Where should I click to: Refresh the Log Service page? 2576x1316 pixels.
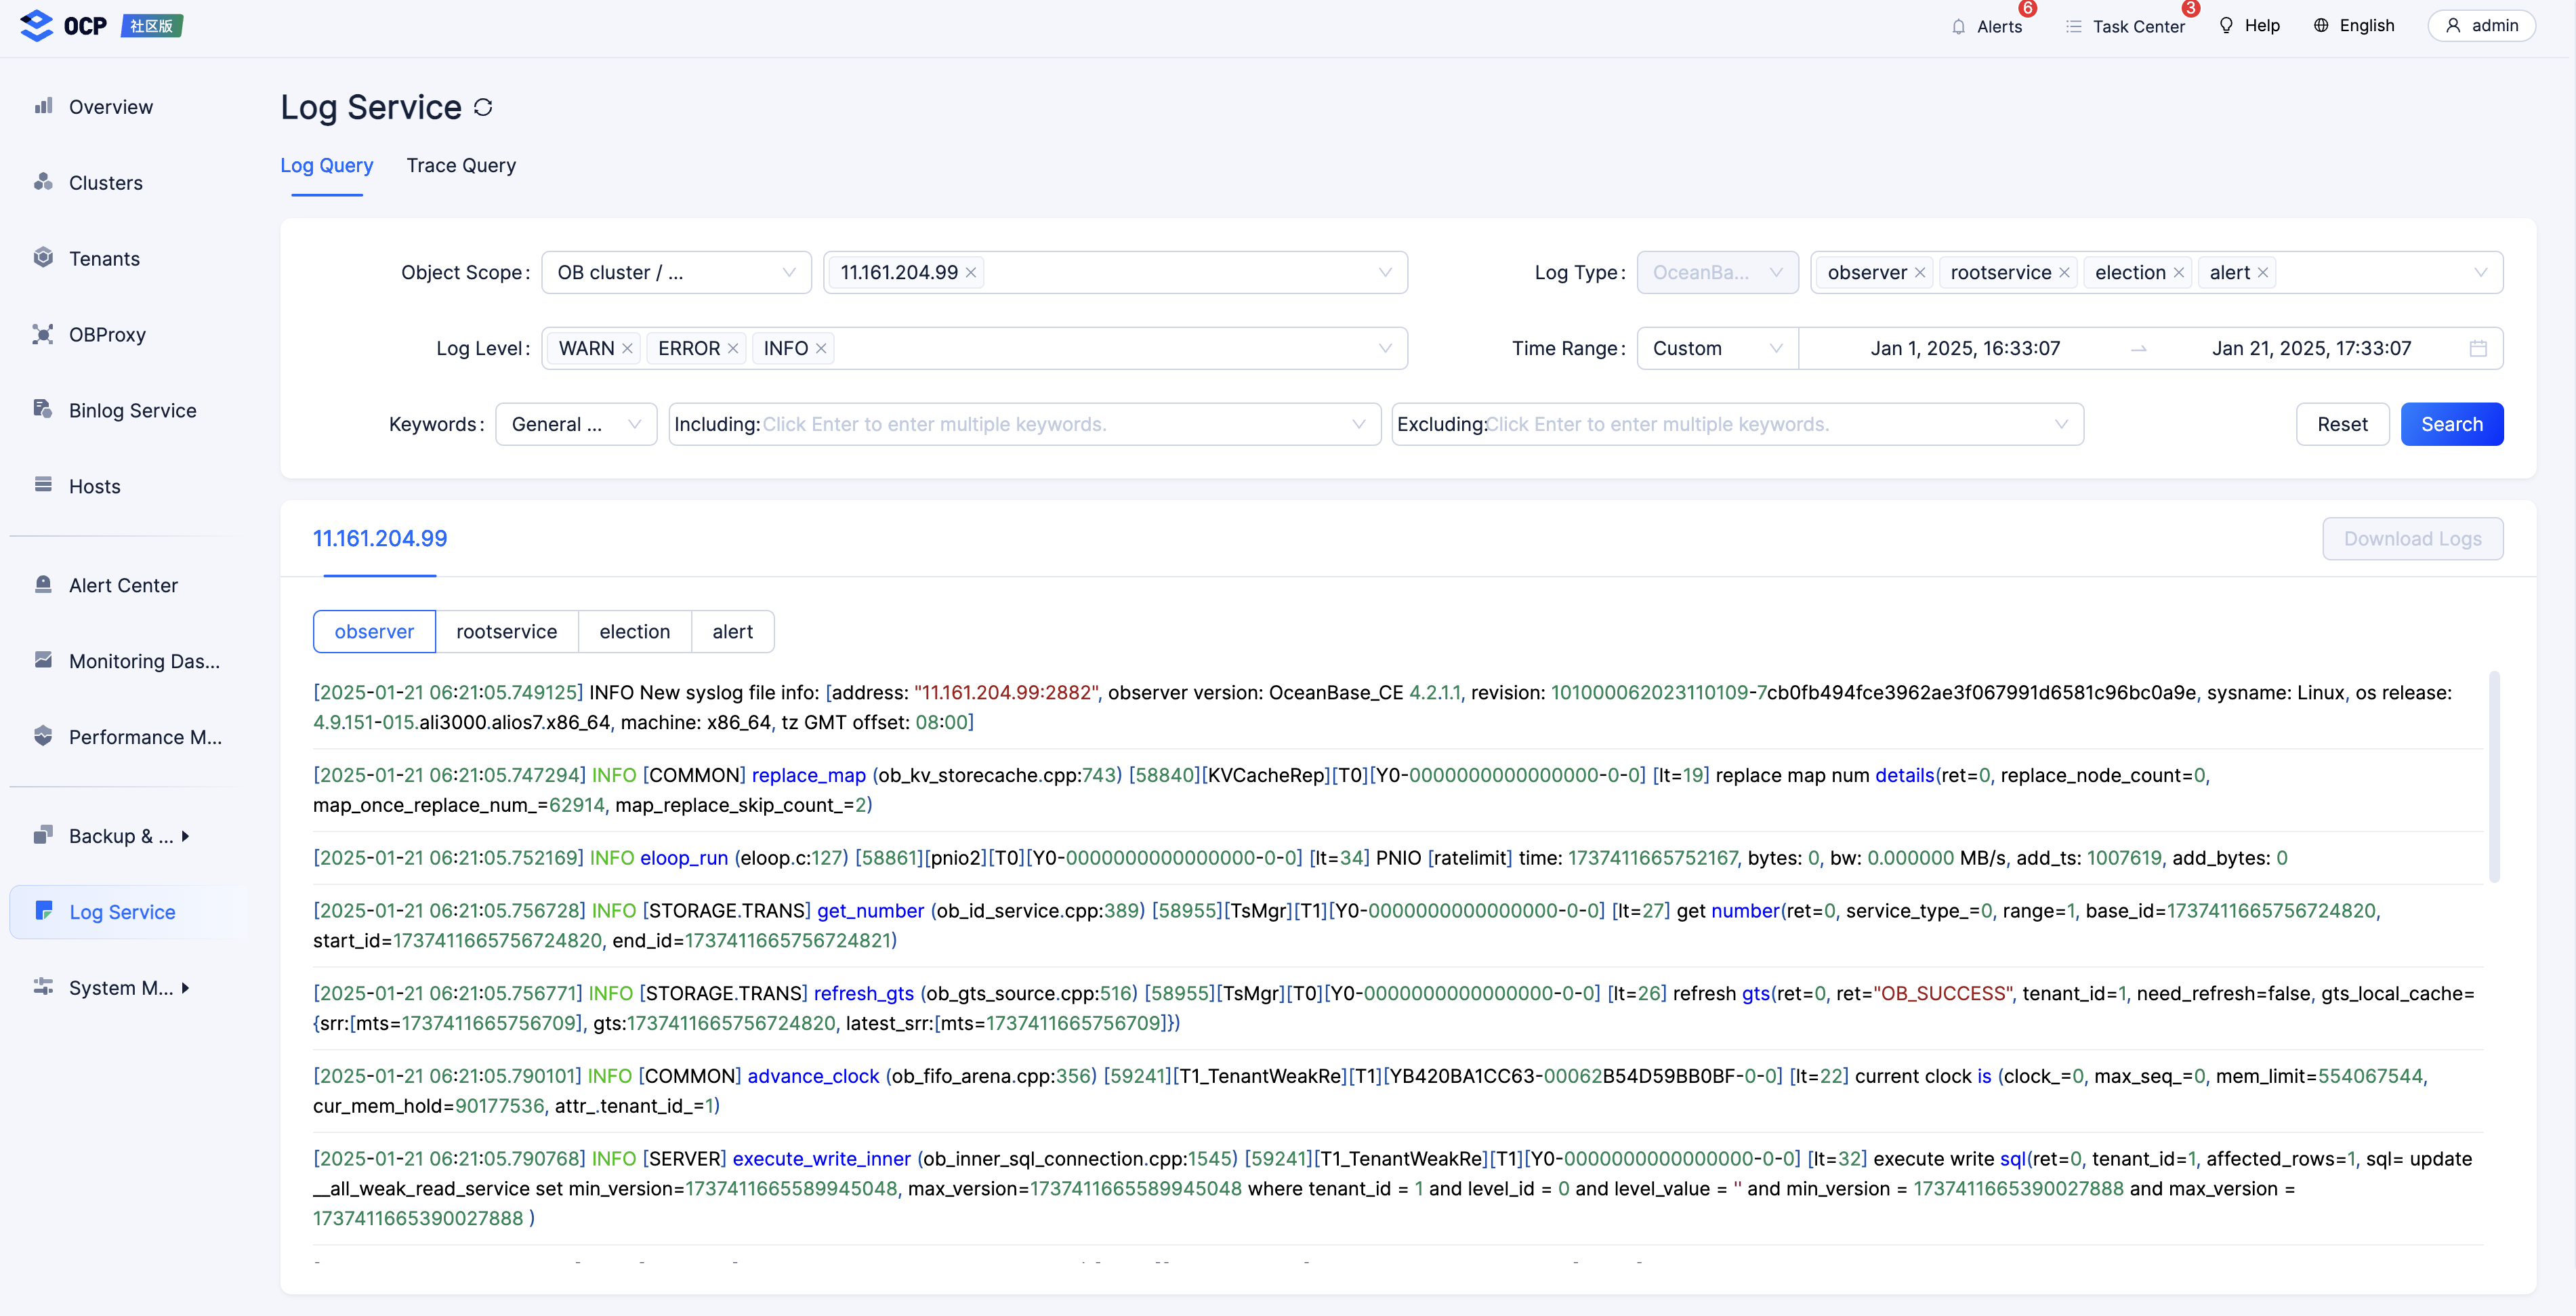[484, 107]
